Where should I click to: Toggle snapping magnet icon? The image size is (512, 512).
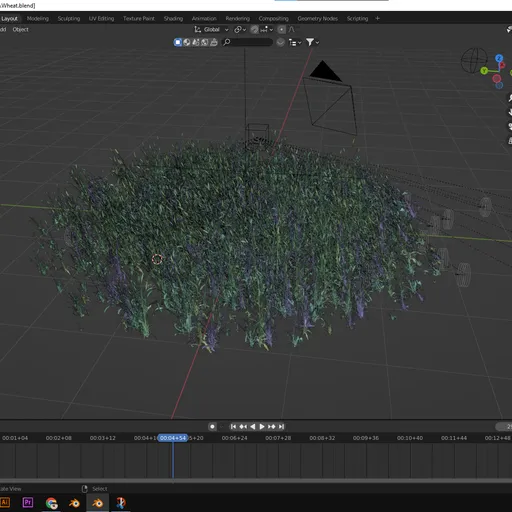255,30
